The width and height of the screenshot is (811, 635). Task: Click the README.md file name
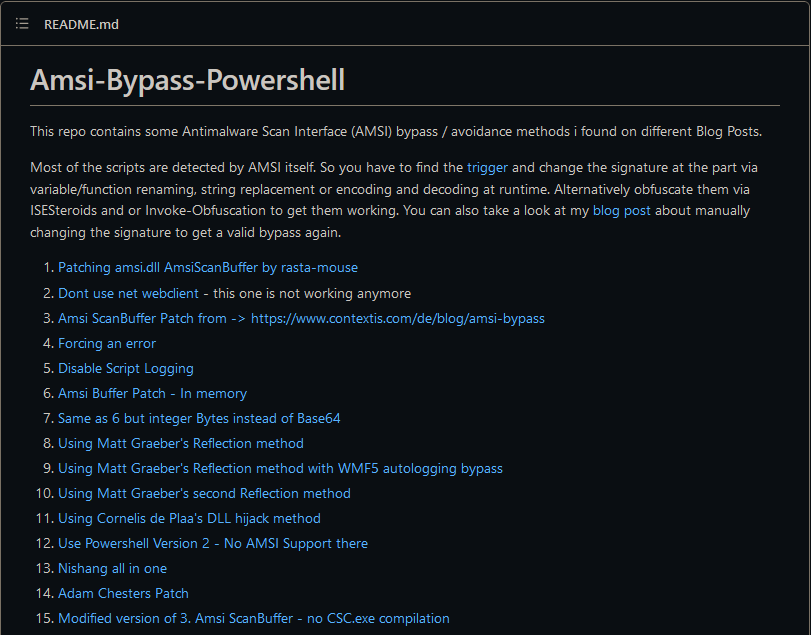pyautogui.click(x=81, y=24)
